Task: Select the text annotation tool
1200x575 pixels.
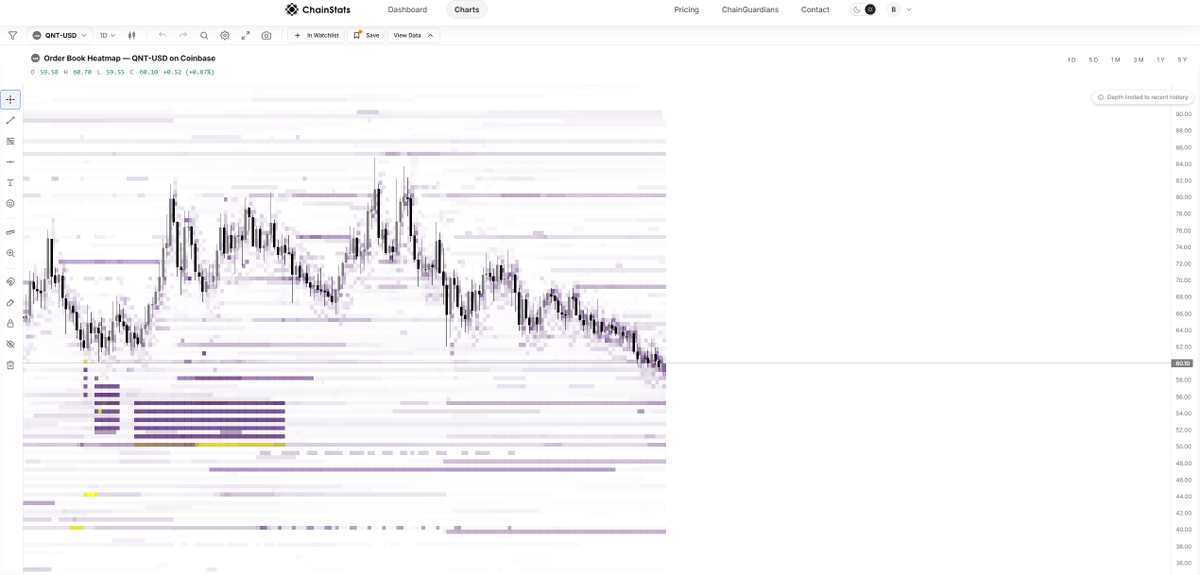Action: click(x=11, y=182)
